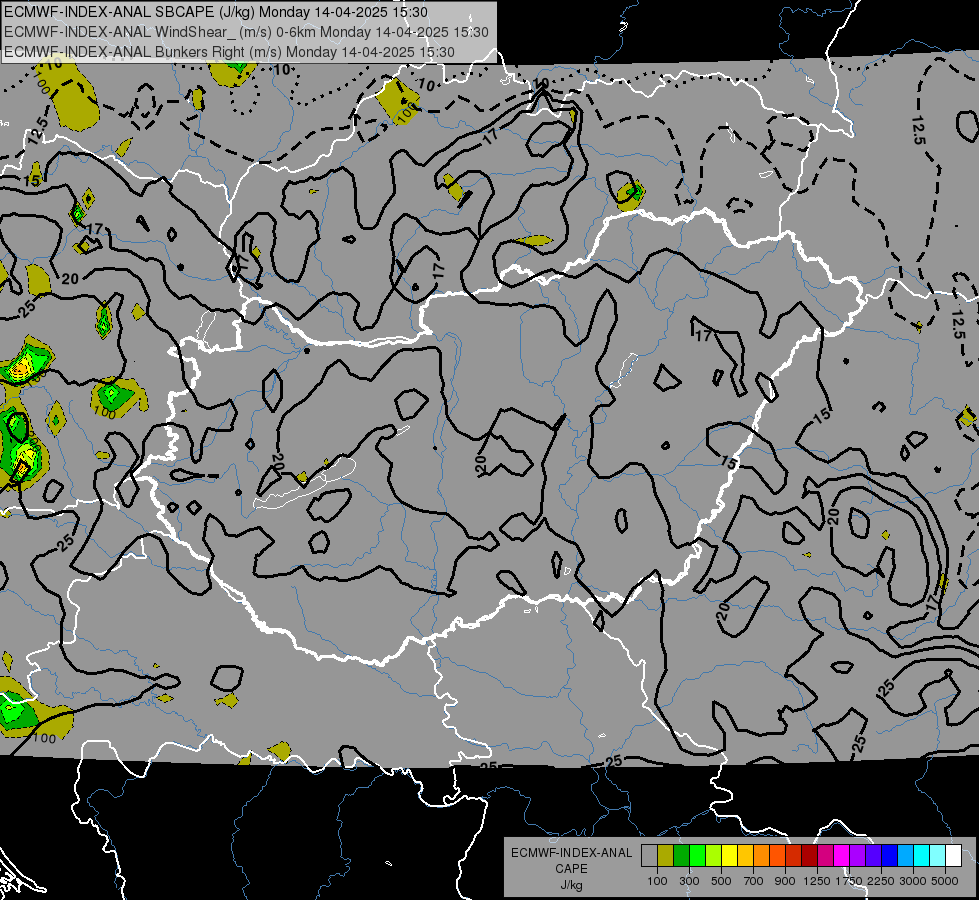This screenshot has width=979, height=900.
Task: Click the J/kg unit label in legend
Action: click(x=571, y=885)
